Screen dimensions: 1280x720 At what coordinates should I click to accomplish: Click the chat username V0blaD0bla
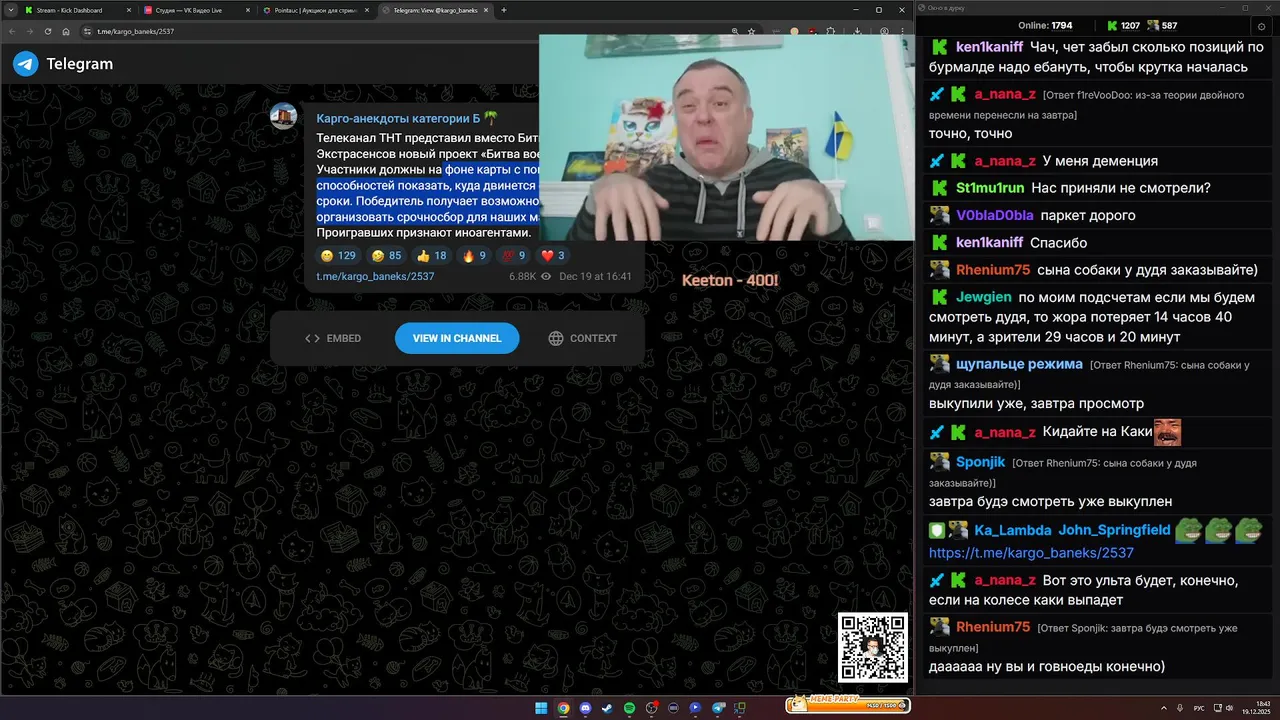(994, 215)
